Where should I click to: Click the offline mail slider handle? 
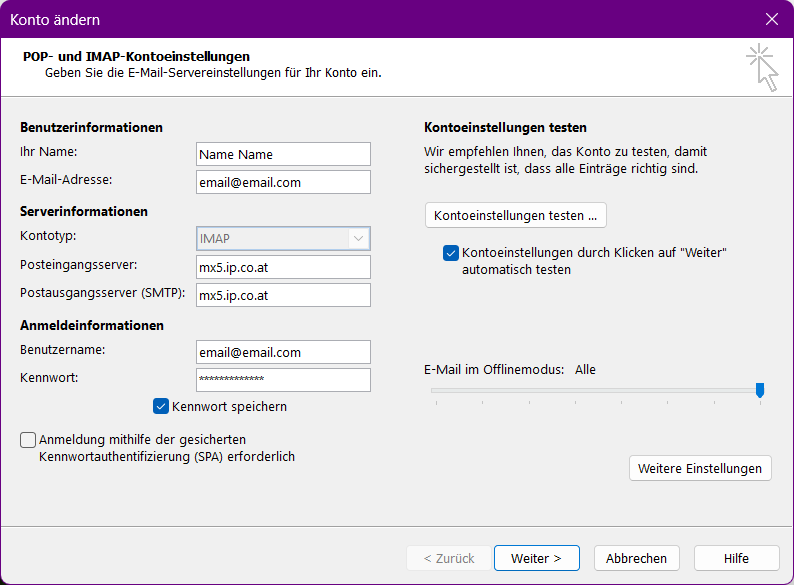[x=760, y=390]
